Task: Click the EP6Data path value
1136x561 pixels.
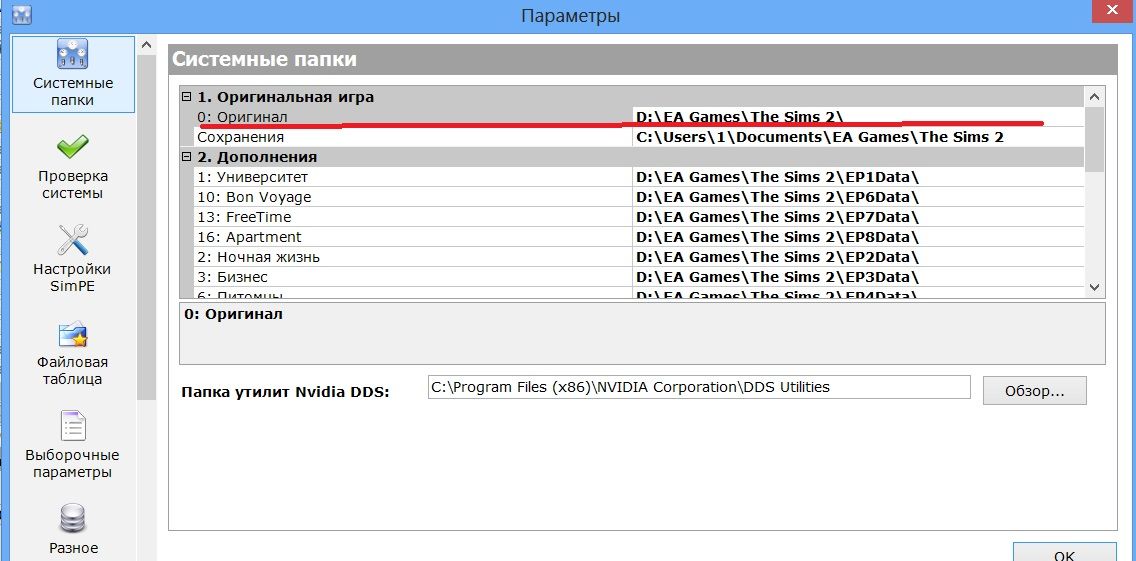Action: pos(777,197)
